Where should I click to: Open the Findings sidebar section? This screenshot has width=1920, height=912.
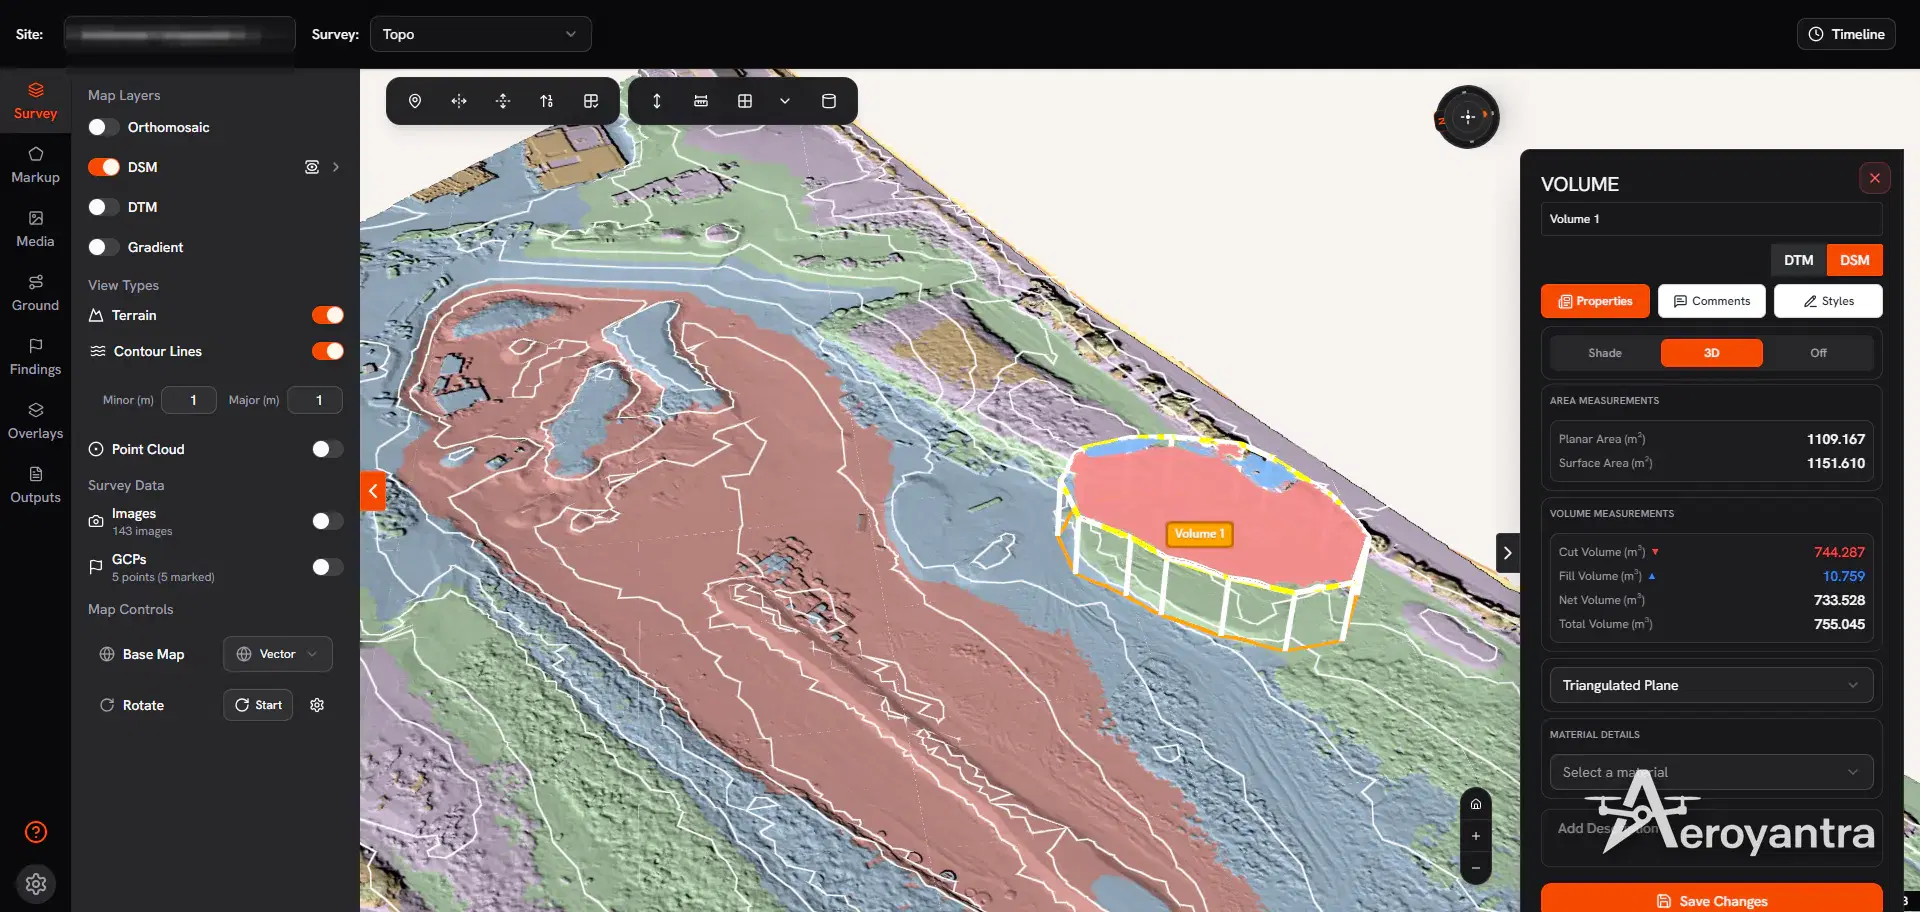click(35, 357)
